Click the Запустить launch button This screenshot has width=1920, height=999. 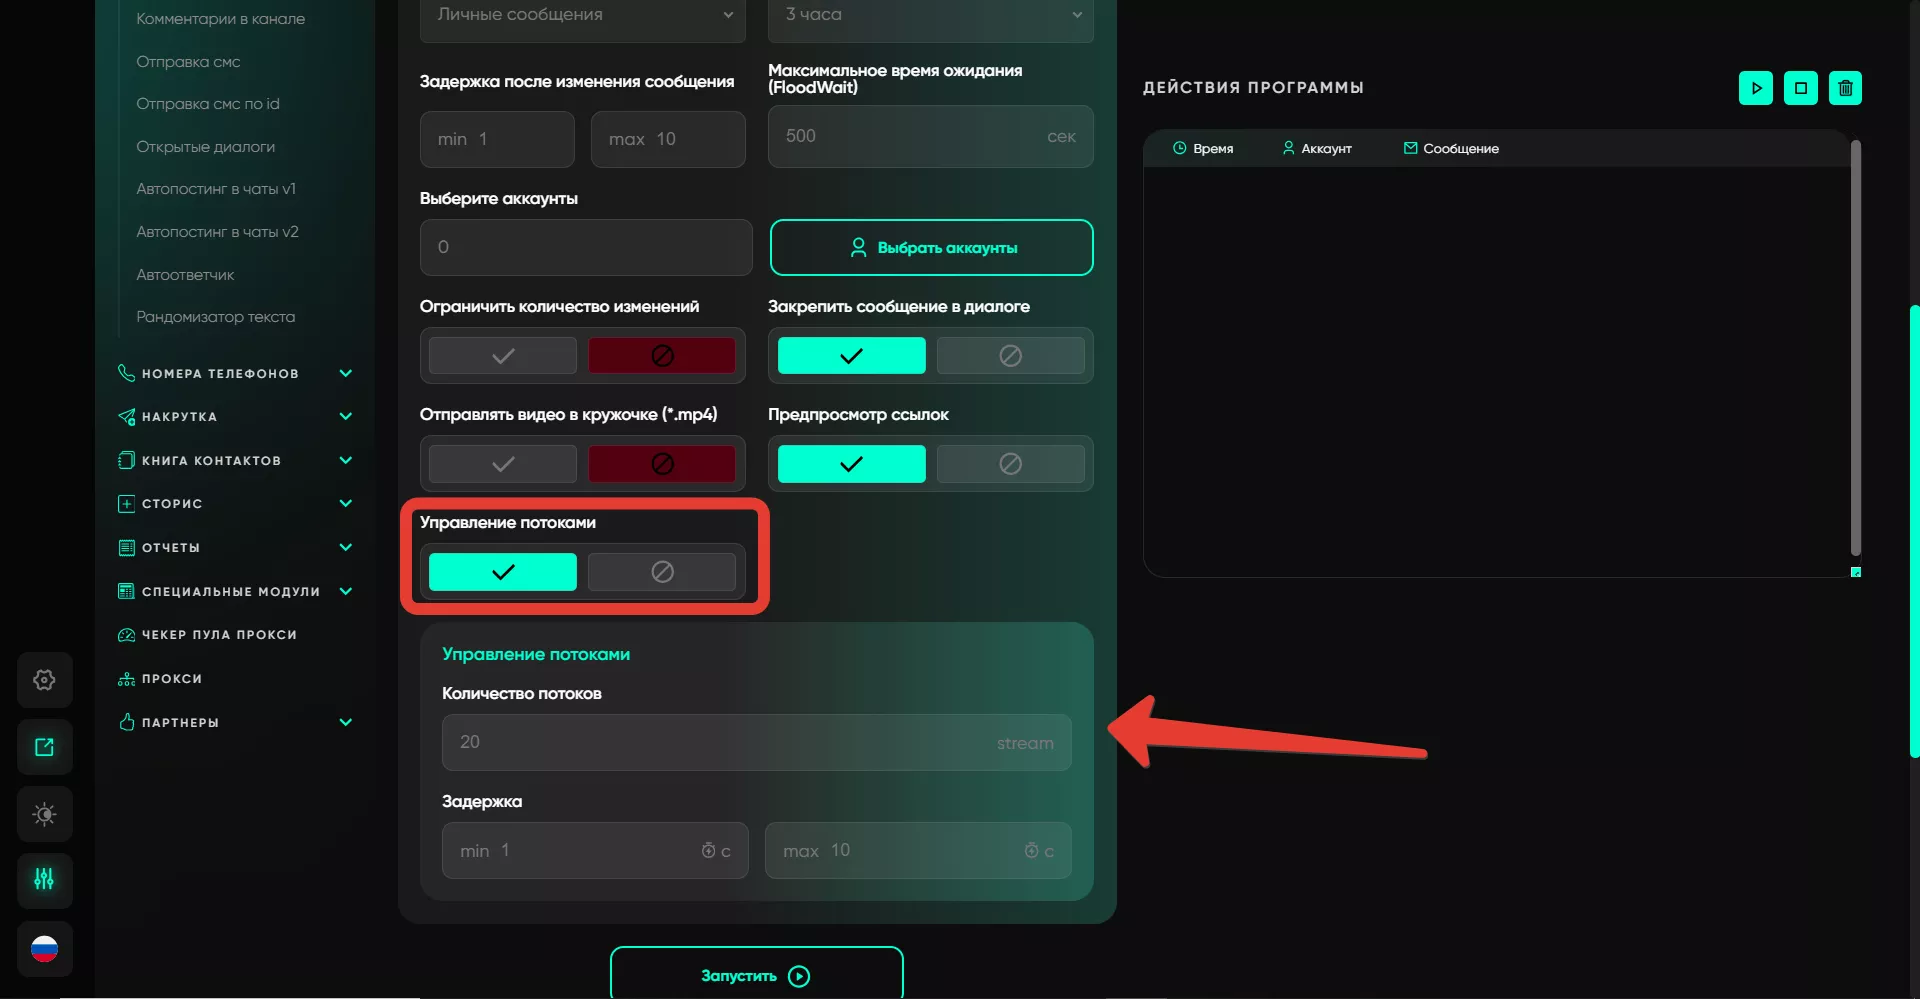point(757,973)
